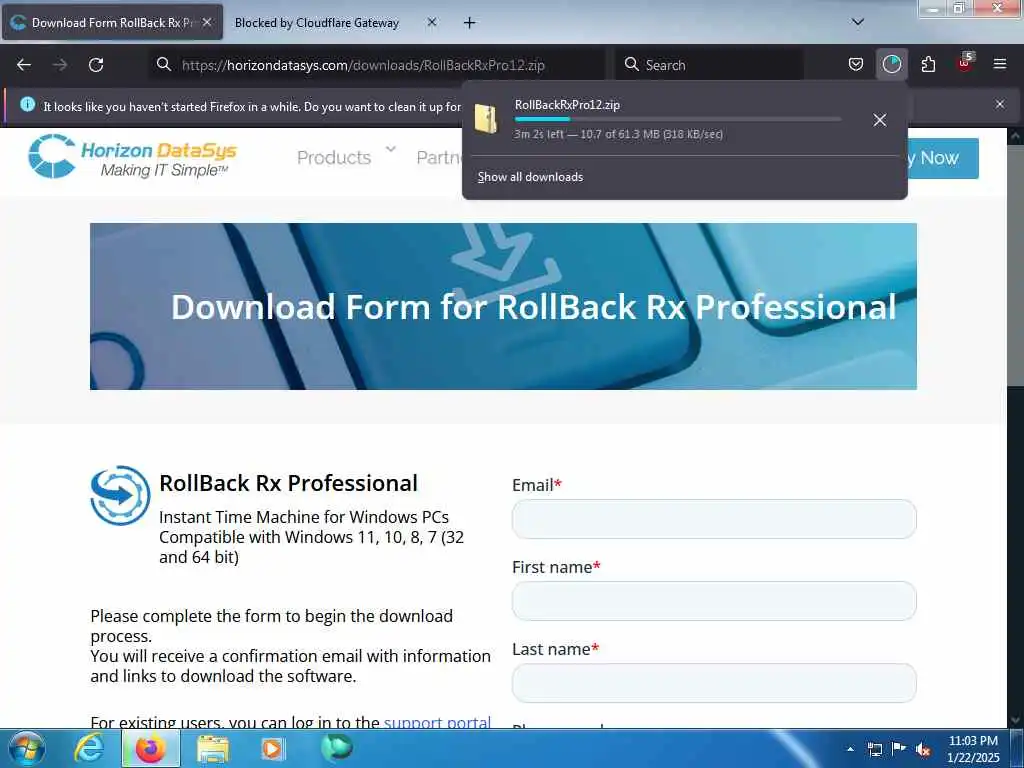Open the Firefox hamburger menu
The height and width of the screenshot is (768, 1024).
click(x=1000, y=64)
